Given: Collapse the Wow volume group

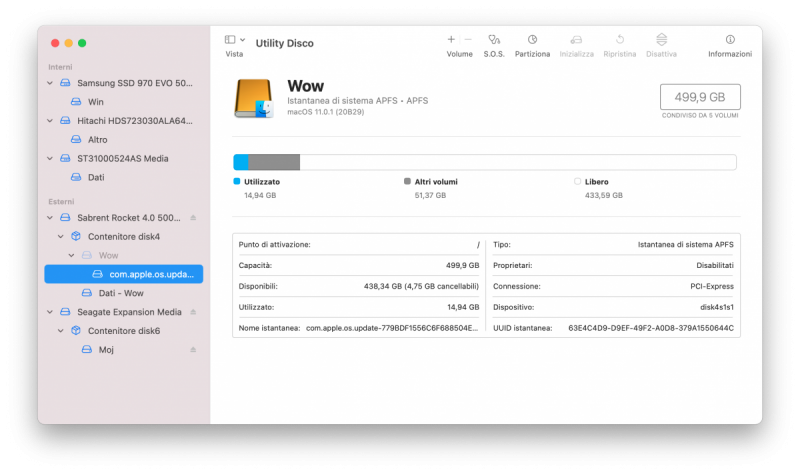Looking at the screenshot, I should pyautogui.click(x=71, y=255).
